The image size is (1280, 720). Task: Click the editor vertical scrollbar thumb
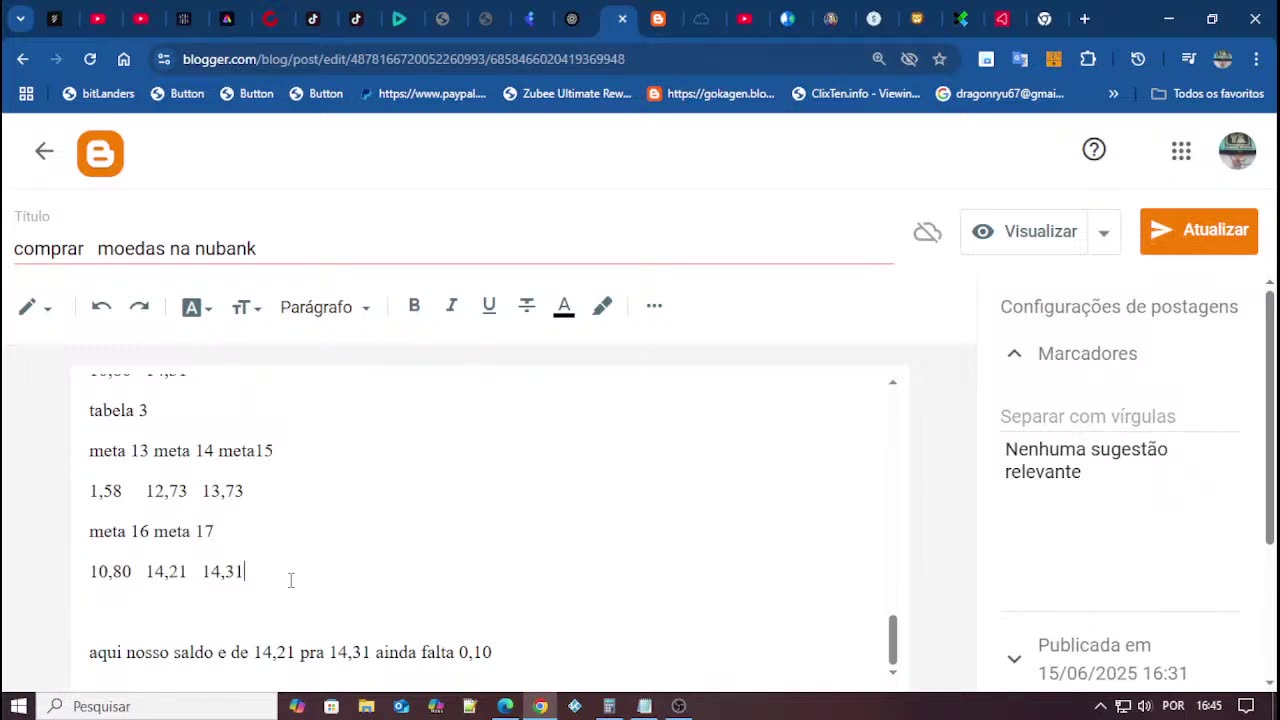(x=893, y=640)
